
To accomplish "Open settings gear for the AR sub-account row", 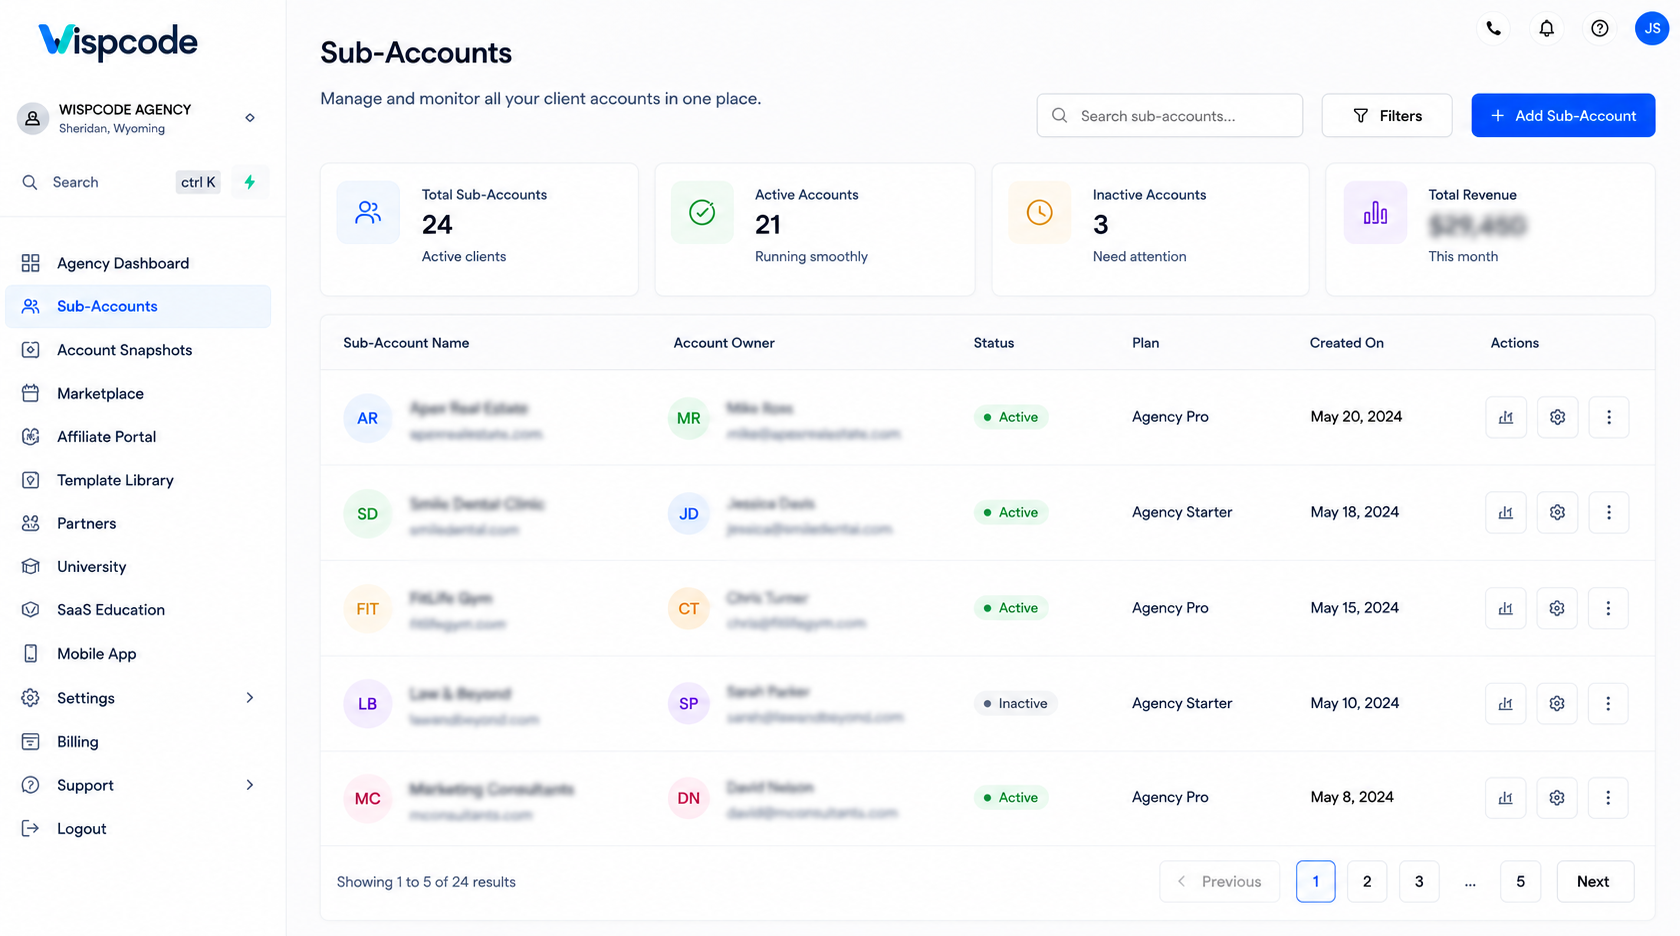I will click(1557, 417).
